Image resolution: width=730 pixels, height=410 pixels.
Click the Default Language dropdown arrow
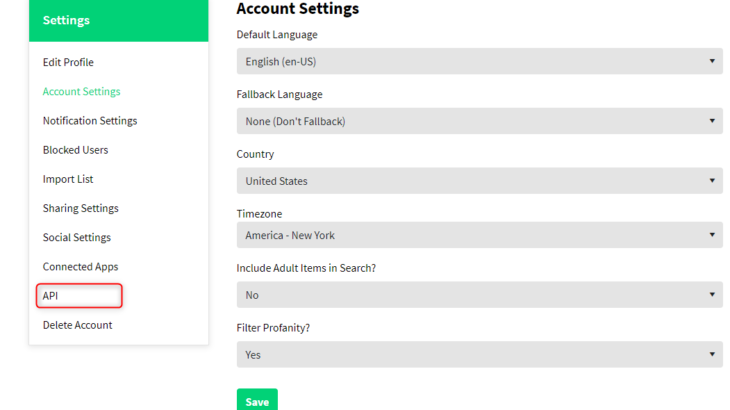coord(711,61)
